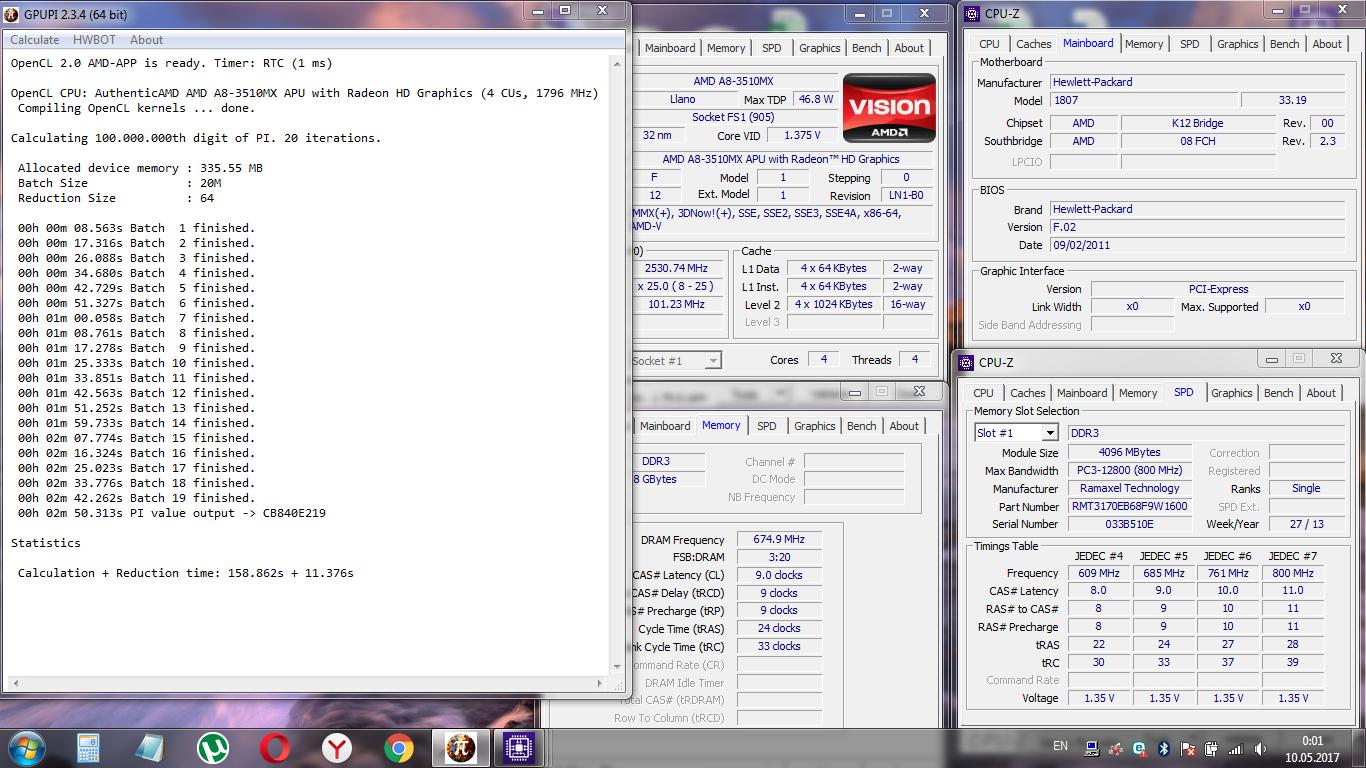1366x768 pixels.
Task: Open Yandex Browser from the taskbar
Action: [x=336, y=747]
